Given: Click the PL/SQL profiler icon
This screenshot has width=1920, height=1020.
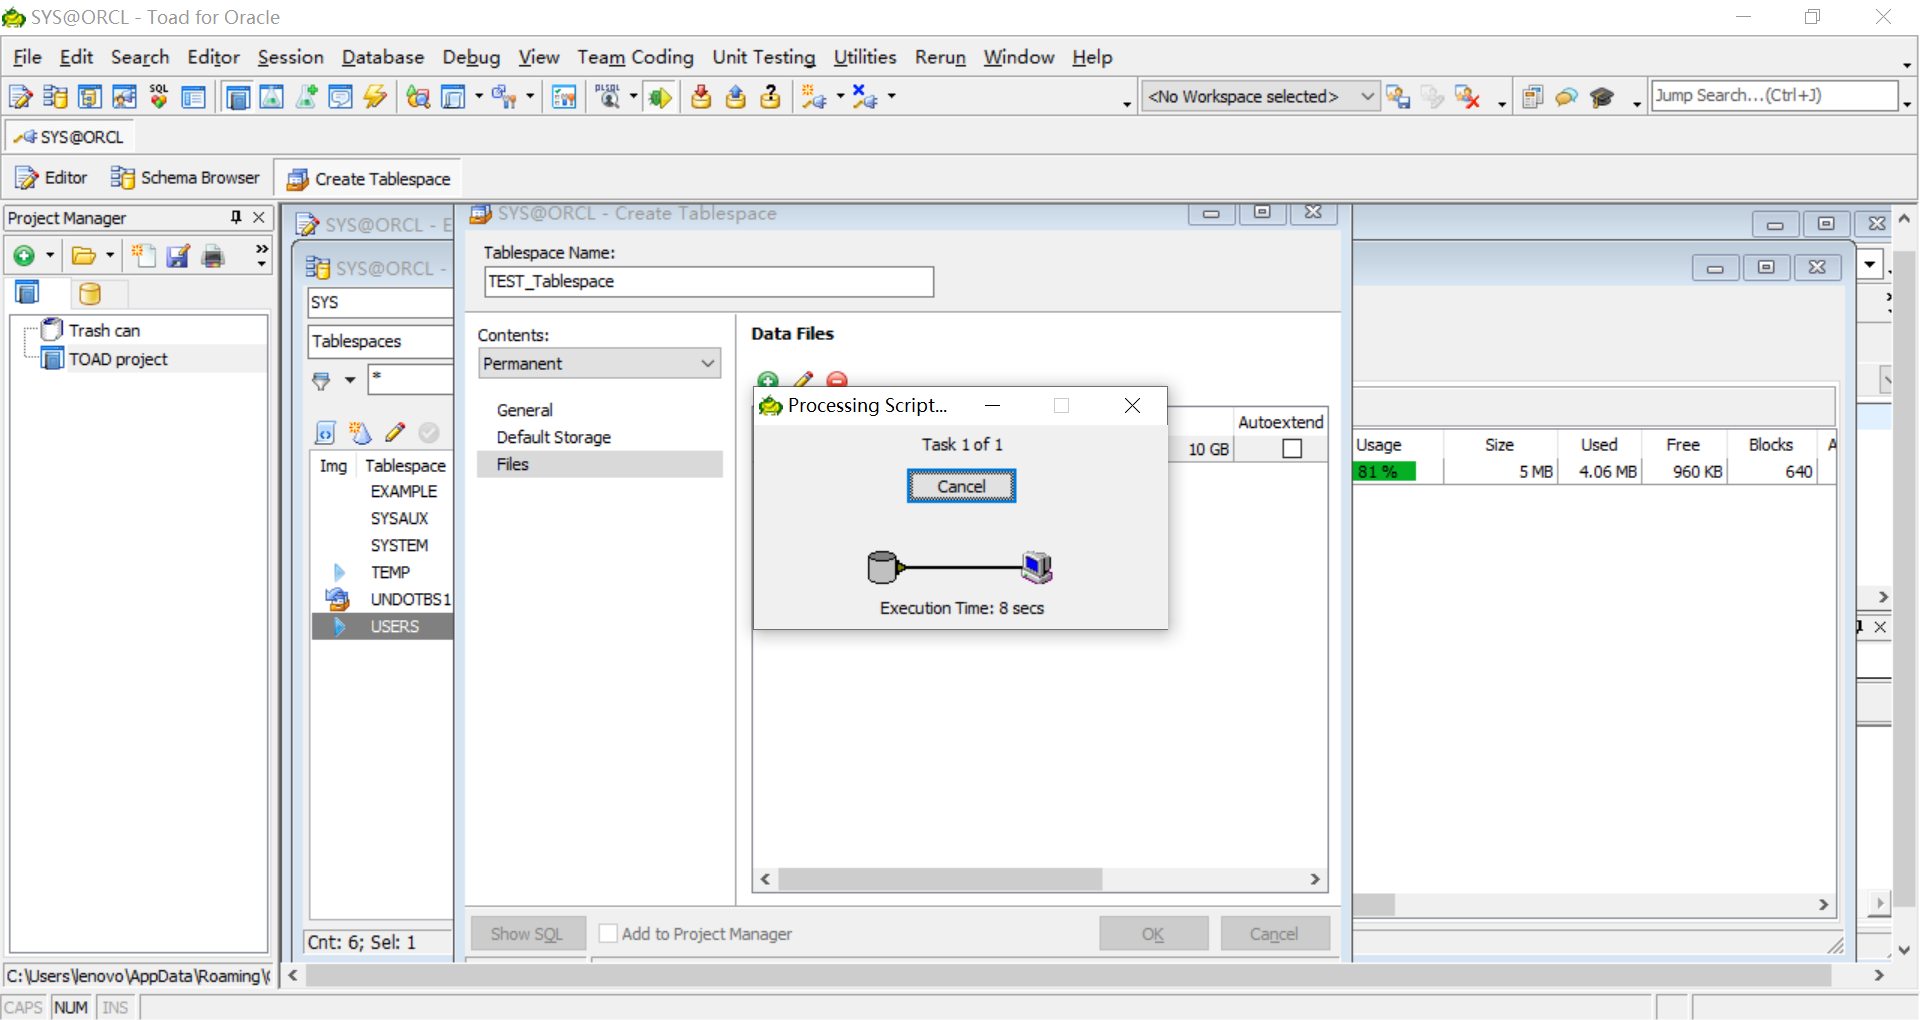Looking at the screenshot, I should pyautogui.click(x=608, y=97).
